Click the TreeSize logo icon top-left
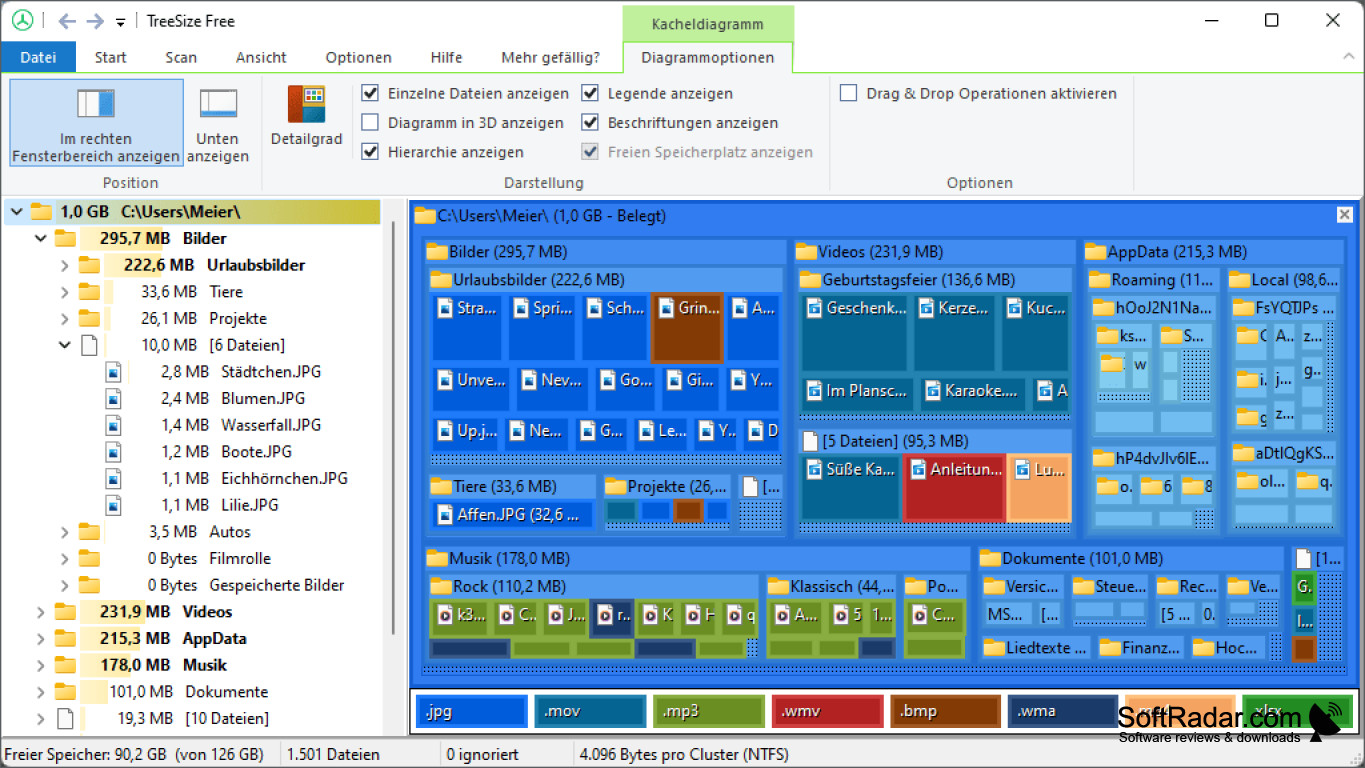The width and height of the screenshot is (1365, 768). [22, 20]
